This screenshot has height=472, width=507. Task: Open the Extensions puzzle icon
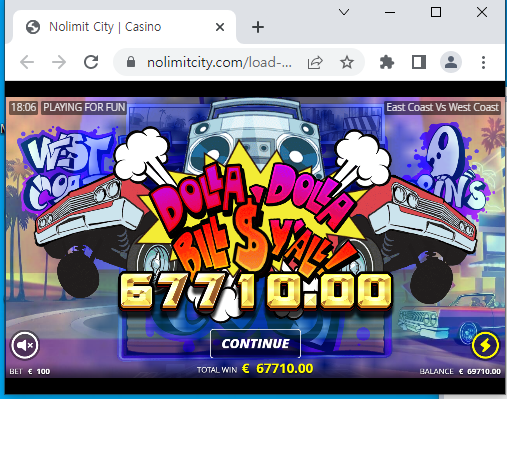[x=387, y=62]
